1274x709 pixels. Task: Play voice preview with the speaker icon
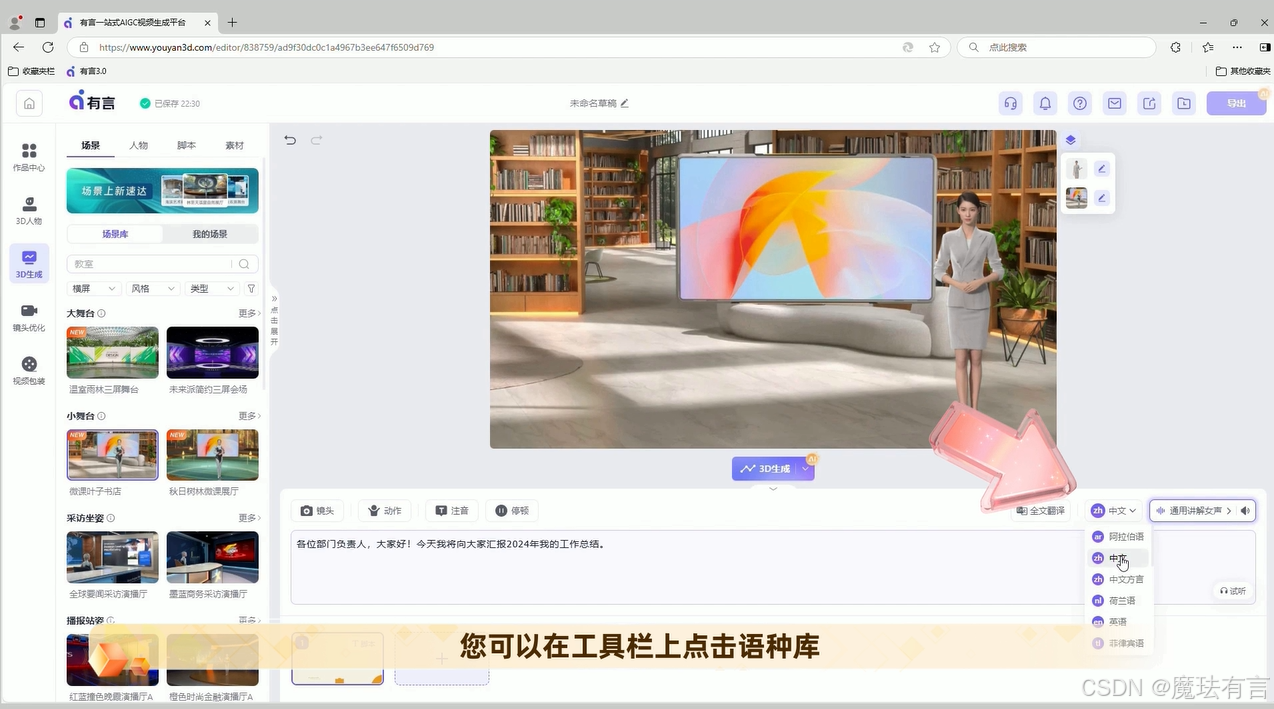click(1246, 511)
